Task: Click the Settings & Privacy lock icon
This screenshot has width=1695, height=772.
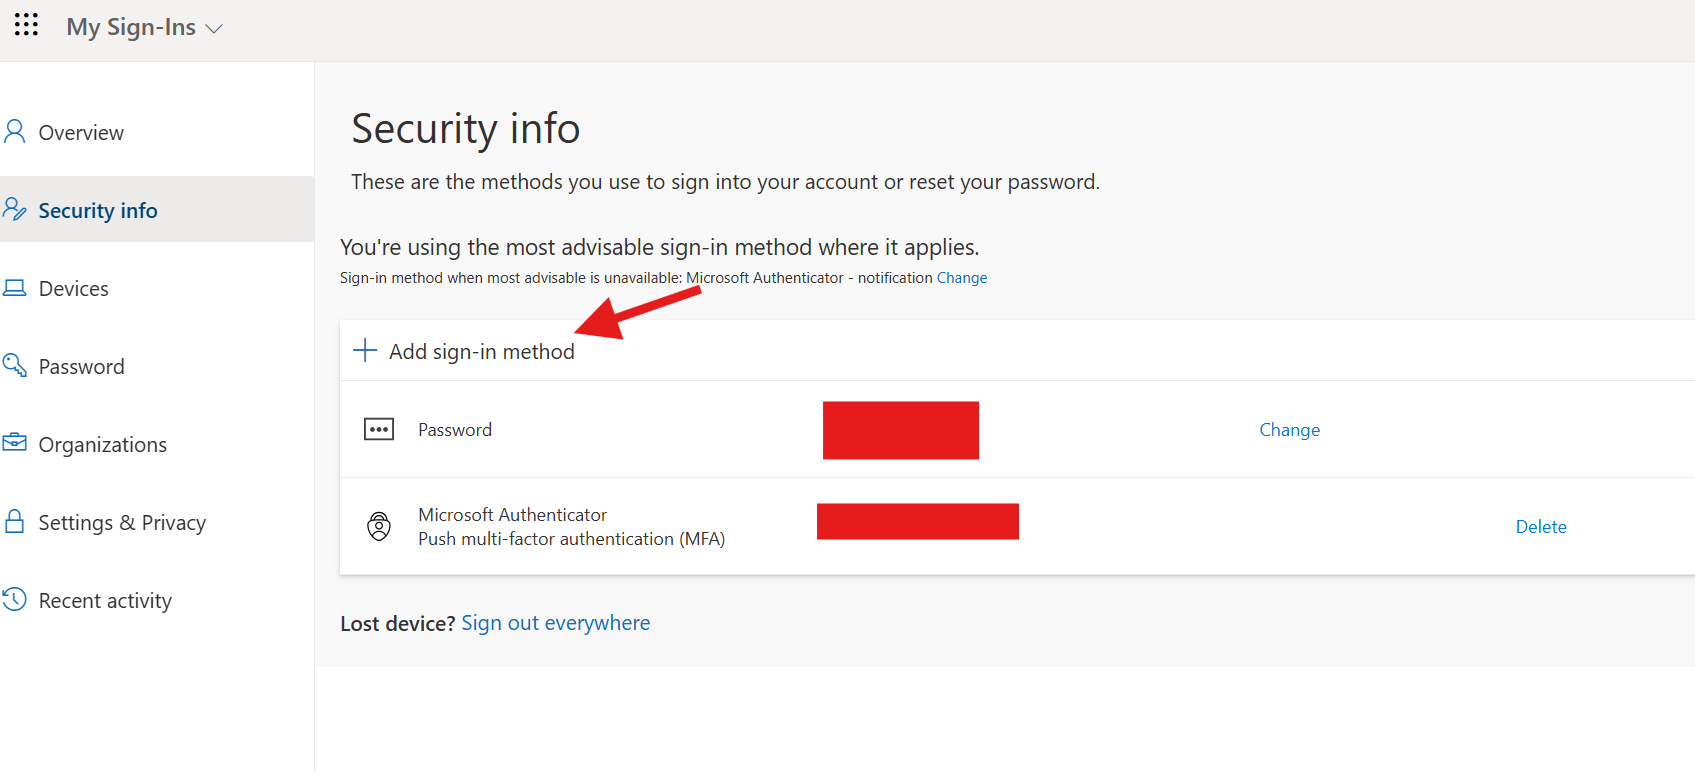Action: tap(14, 521)
